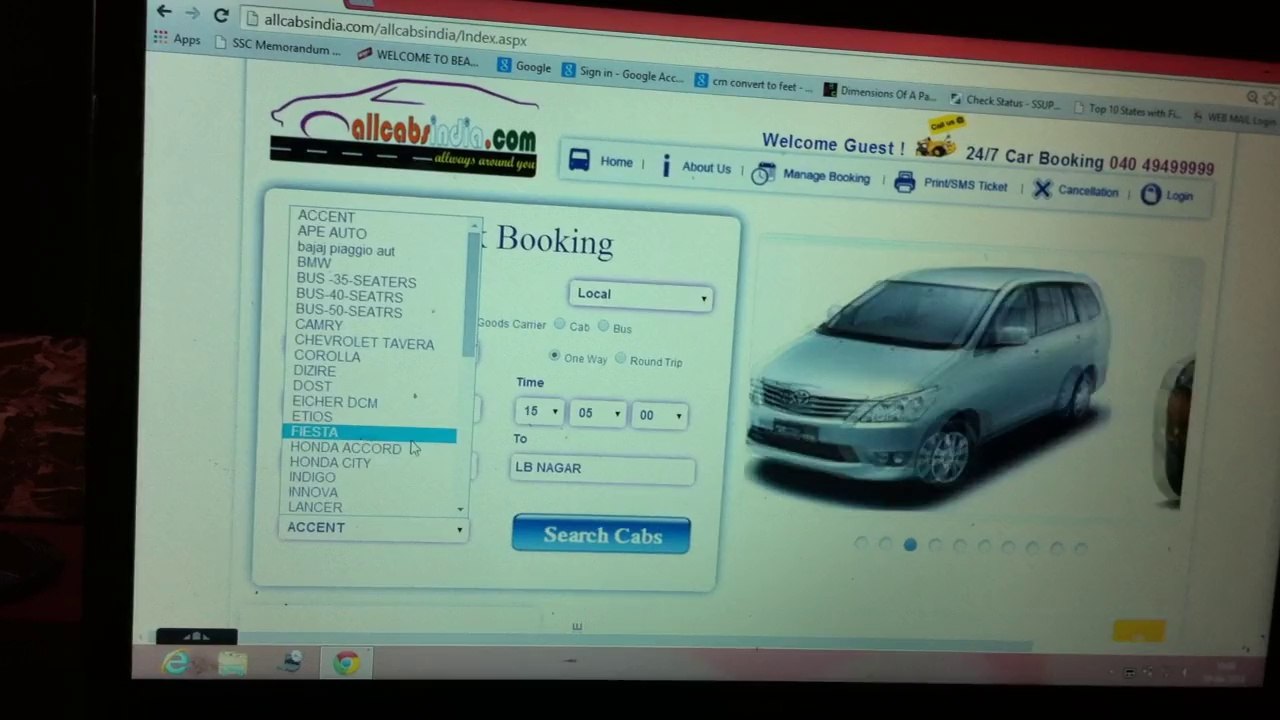Viewport: 1280px width, 720px height.
Task: Open the SSC Memorandum bookmark
Action: tap(279, 45)
